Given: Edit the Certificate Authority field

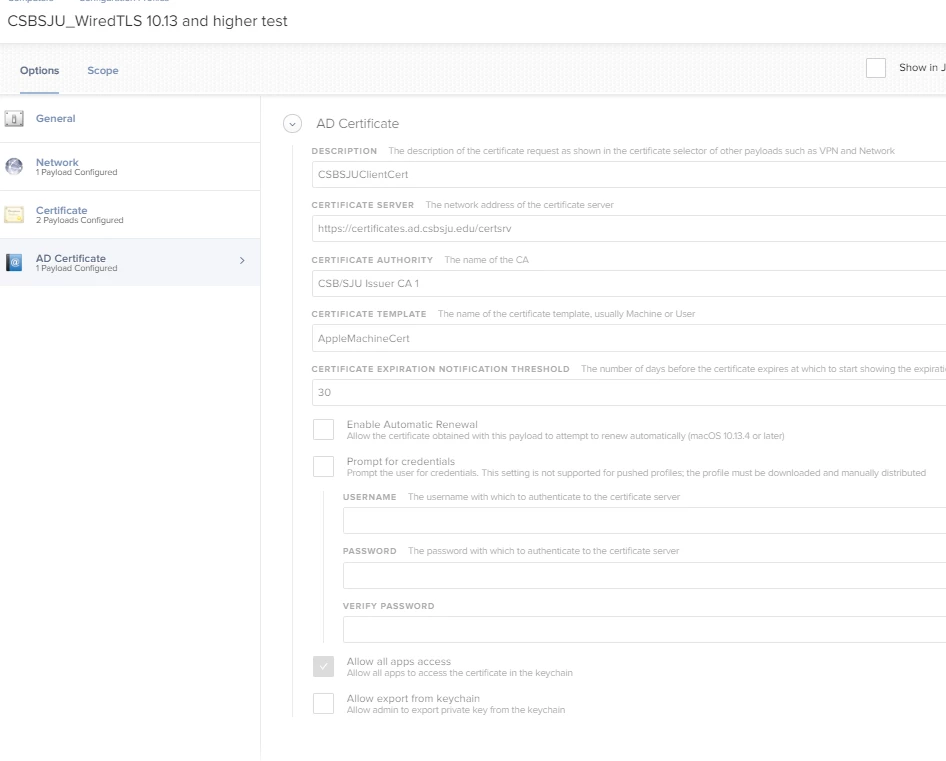Looking at the screenshot, I should point(629,284).
